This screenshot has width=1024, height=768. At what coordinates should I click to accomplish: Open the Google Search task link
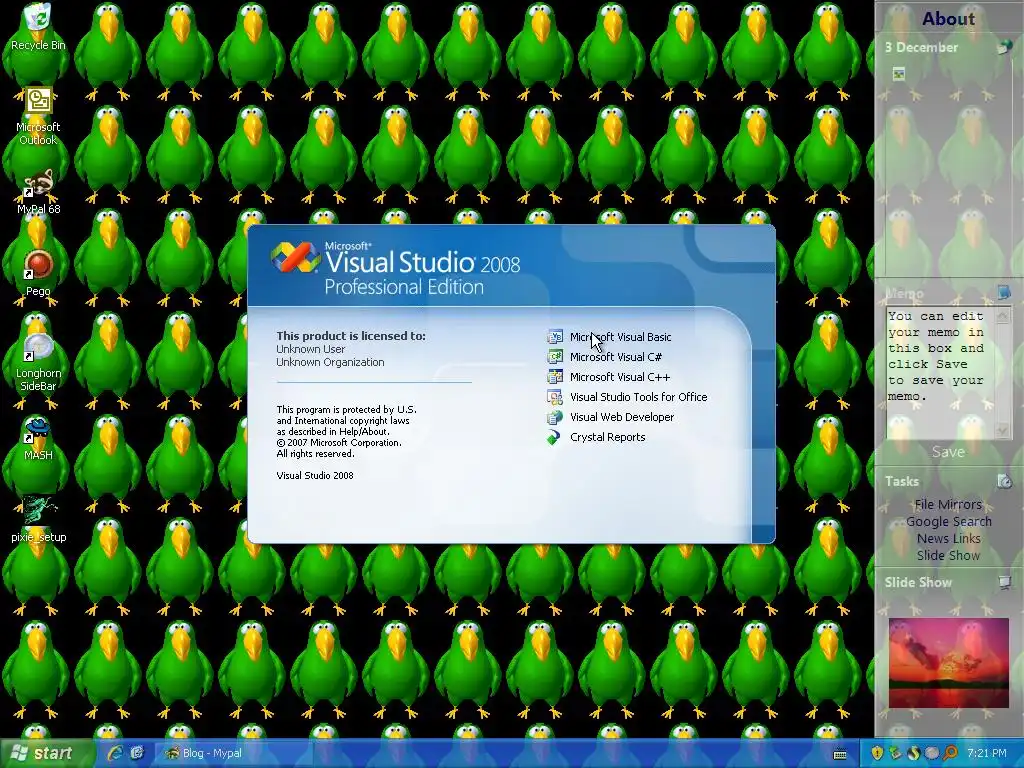pos(948,521)
